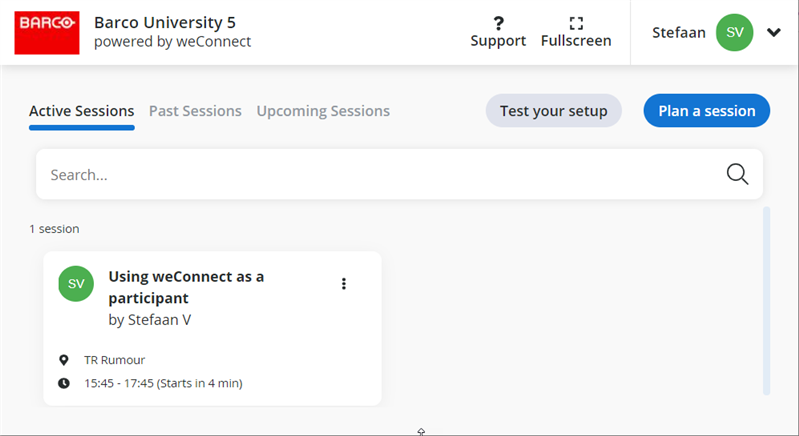The width and height of the screenshot is (799, 436).
Task: Switch to the Active Sessions tab
Action: tap(81, 111)
